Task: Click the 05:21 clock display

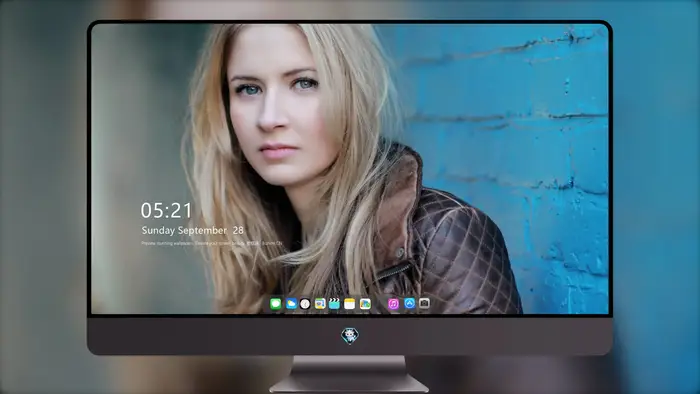Action: click(166, 210)
